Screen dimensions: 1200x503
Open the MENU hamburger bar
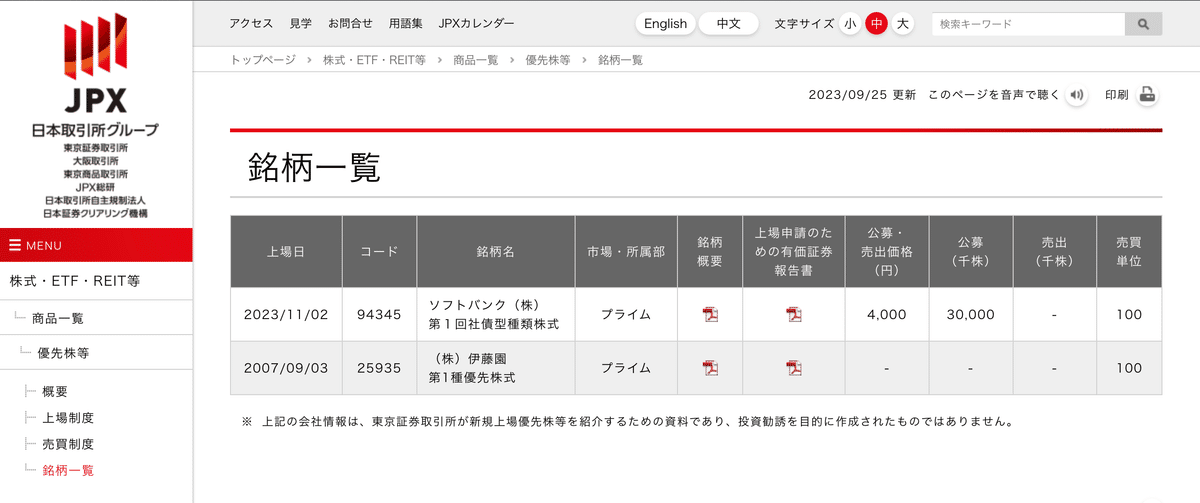(x=96, y=245)
